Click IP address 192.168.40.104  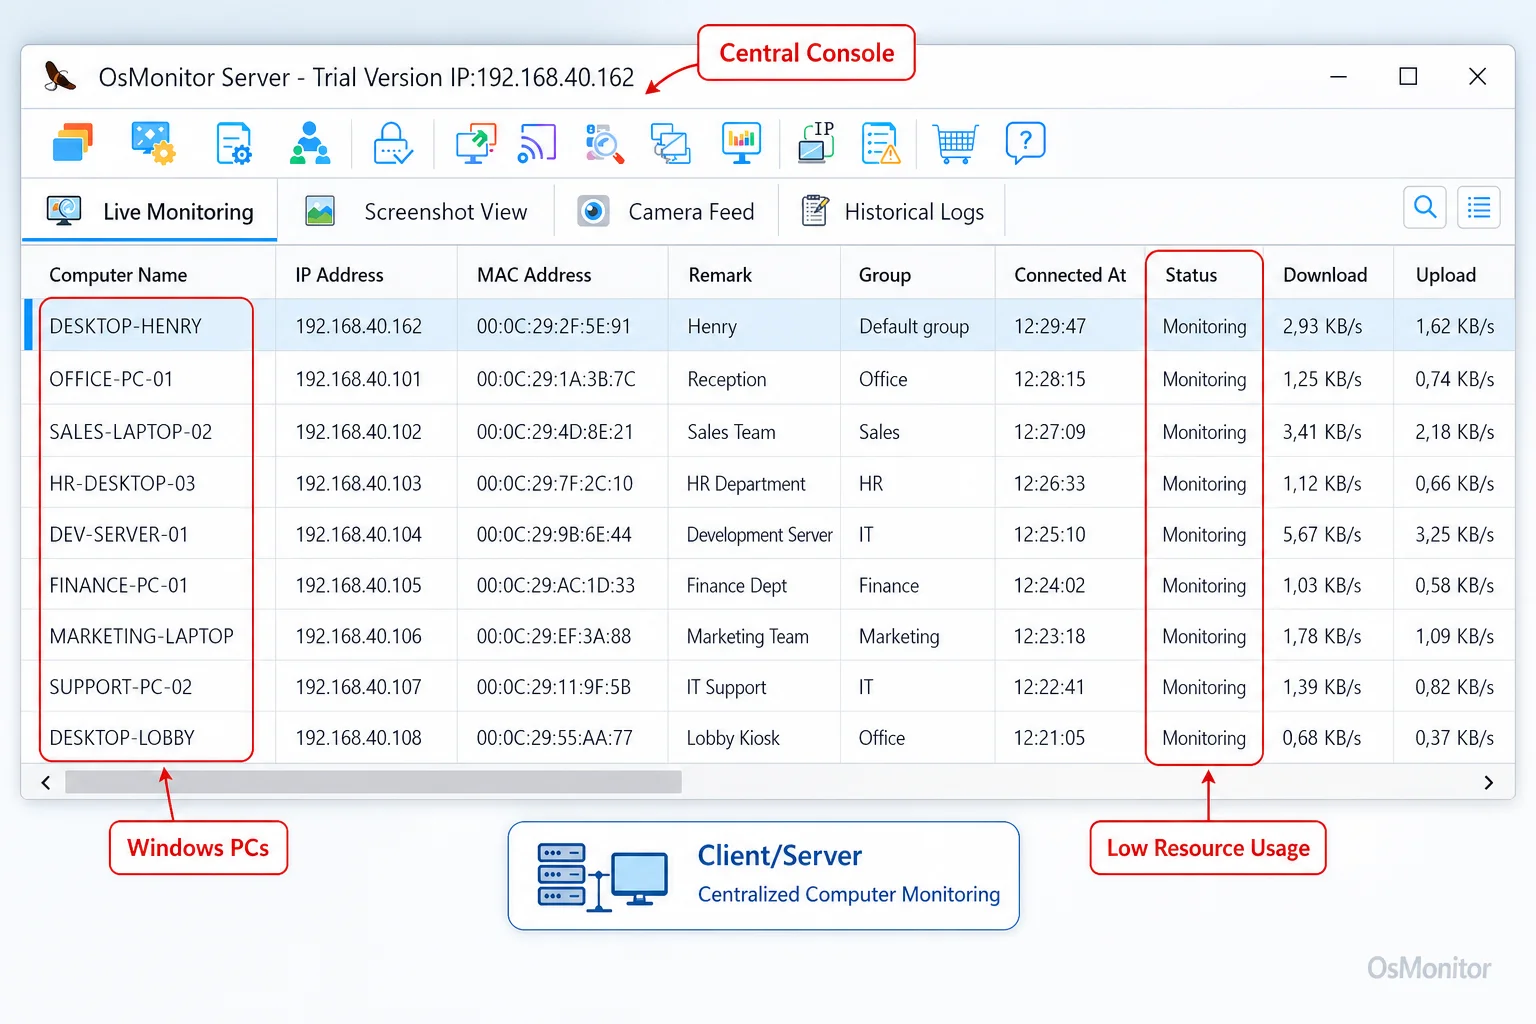(x=358, y=534)
